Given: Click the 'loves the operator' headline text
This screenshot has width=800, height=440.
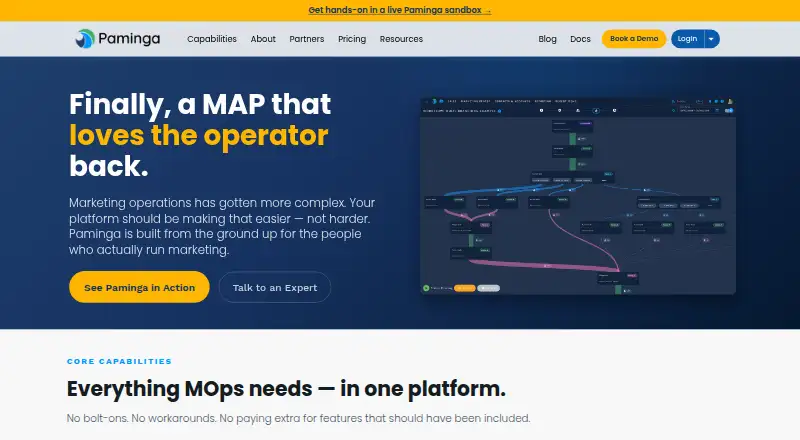Looking at the screenshot, I should pyautogui.click(x=198, y=135).
